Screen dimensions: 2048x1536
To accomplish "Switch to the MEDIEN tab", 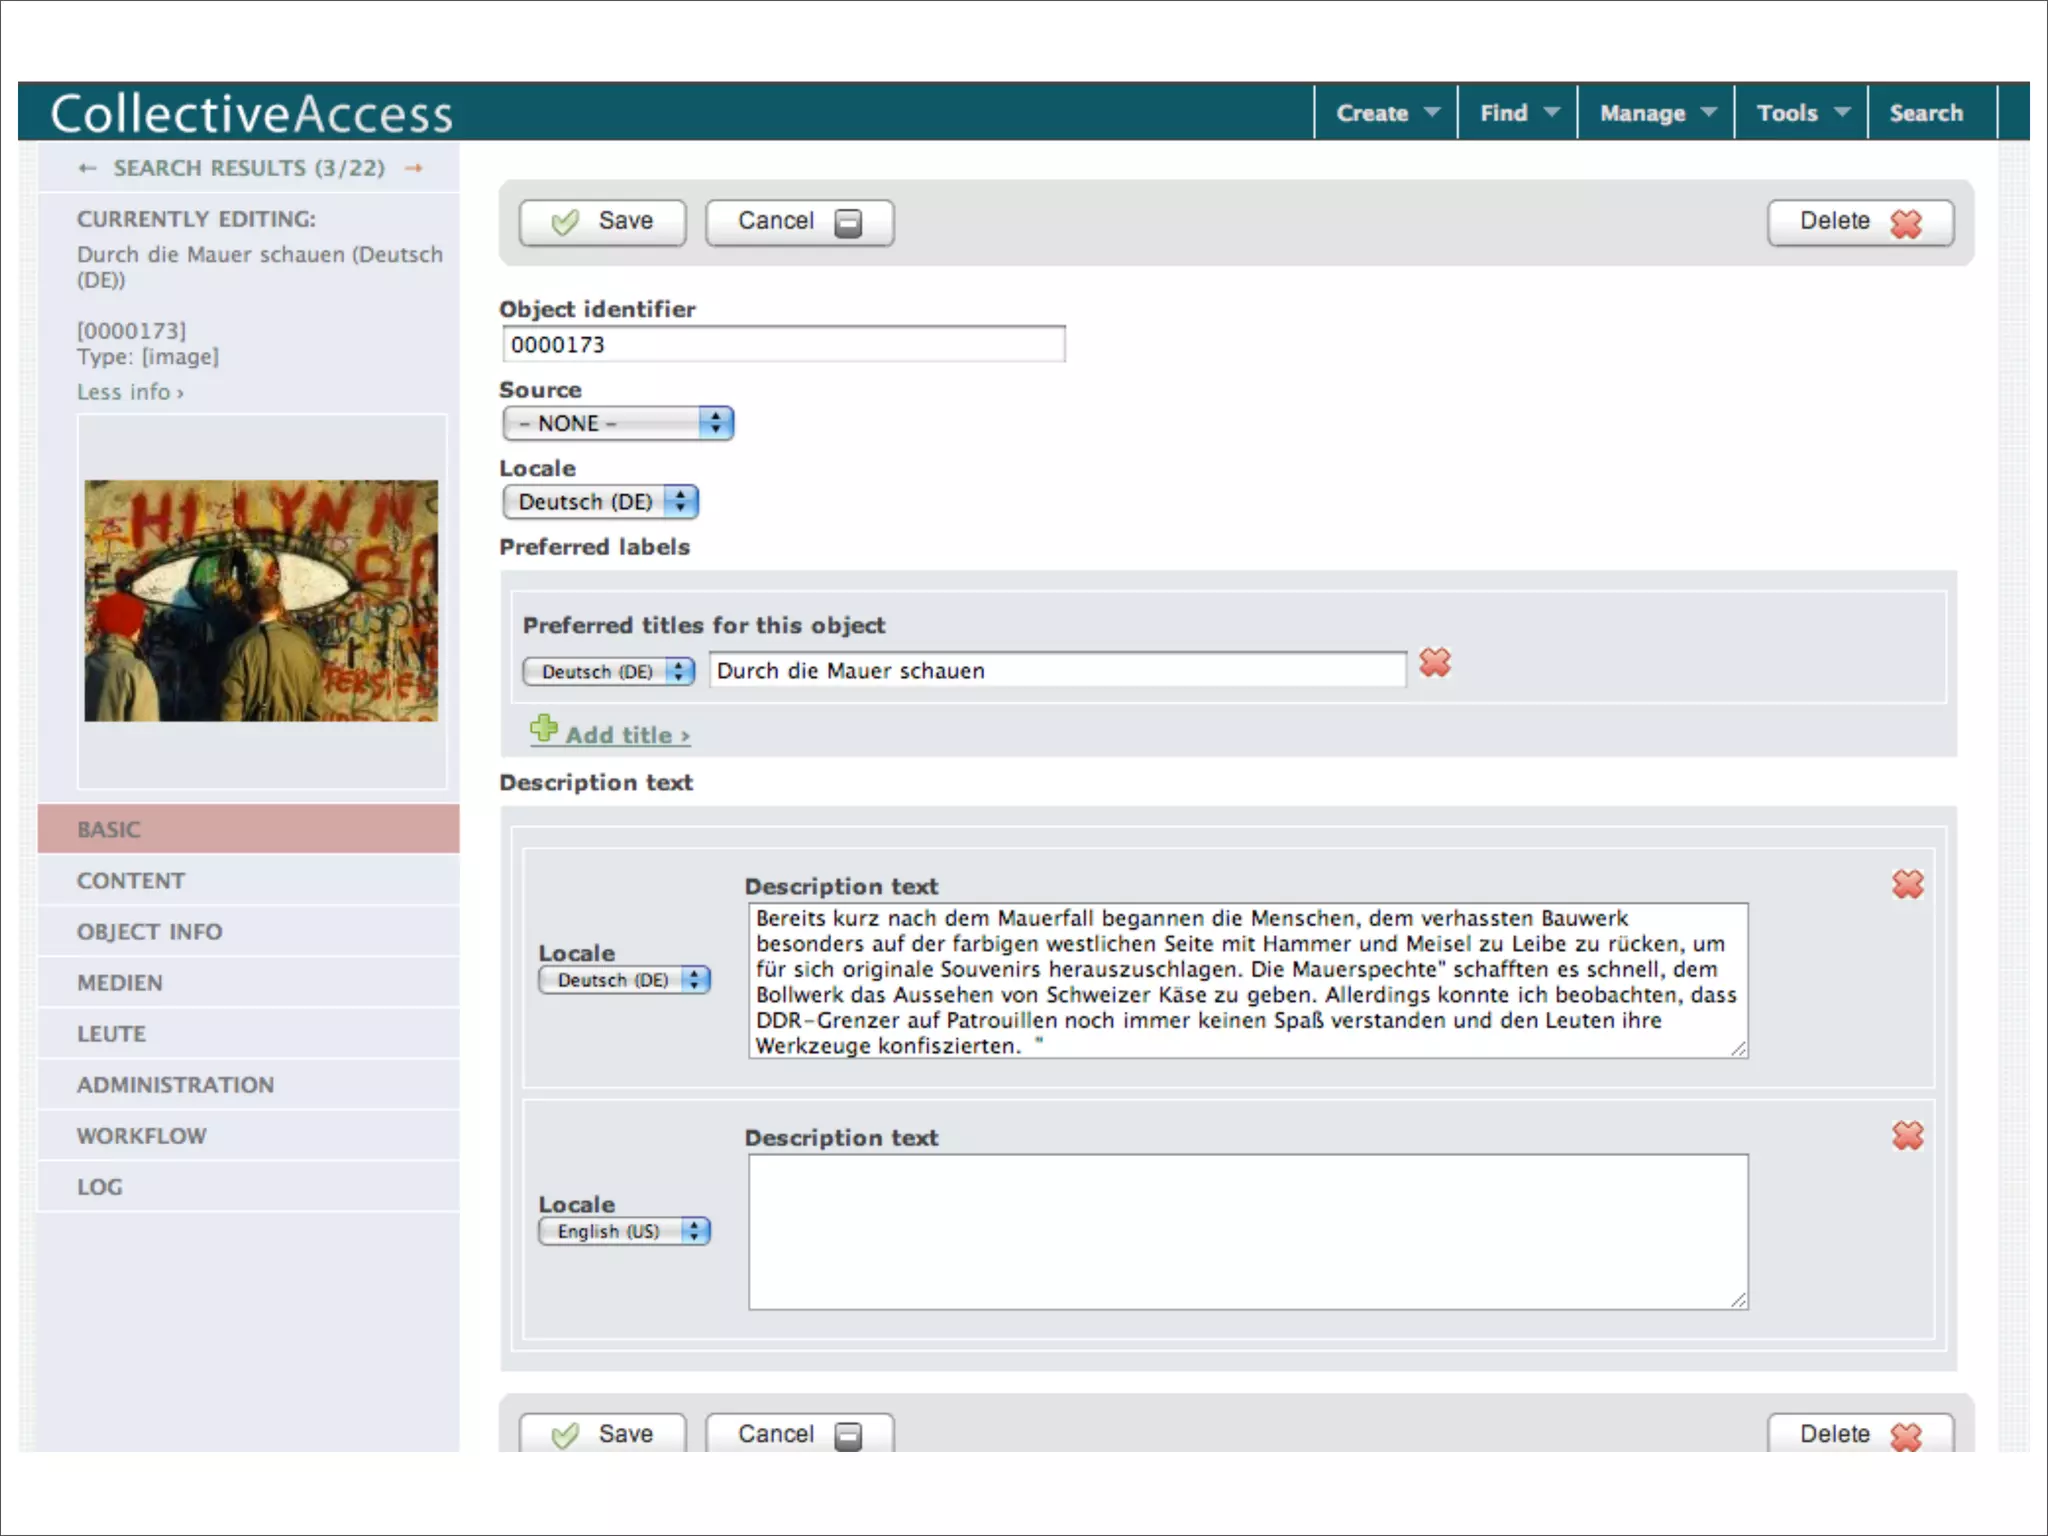I will 248,982.
